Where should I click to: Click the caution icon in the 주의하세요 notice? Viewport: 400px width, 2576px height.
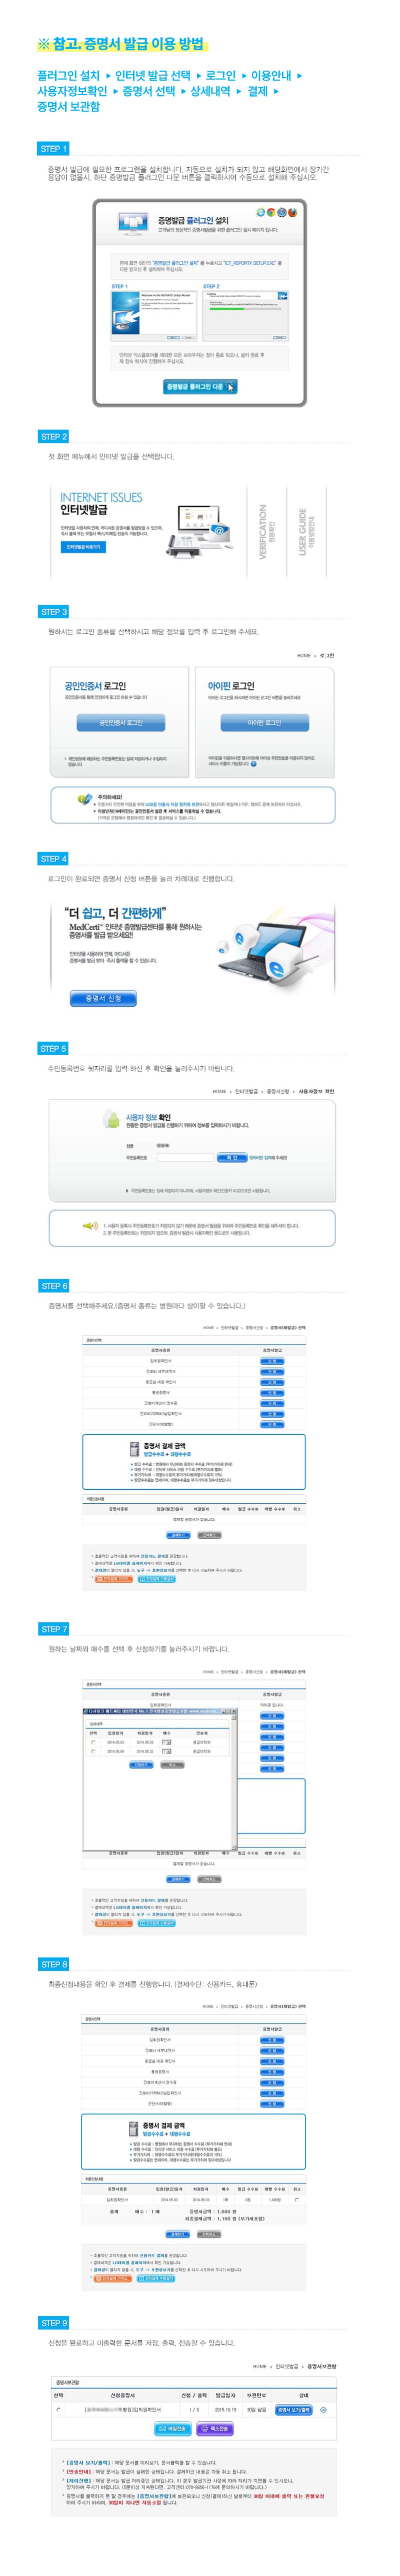[85, 799]
